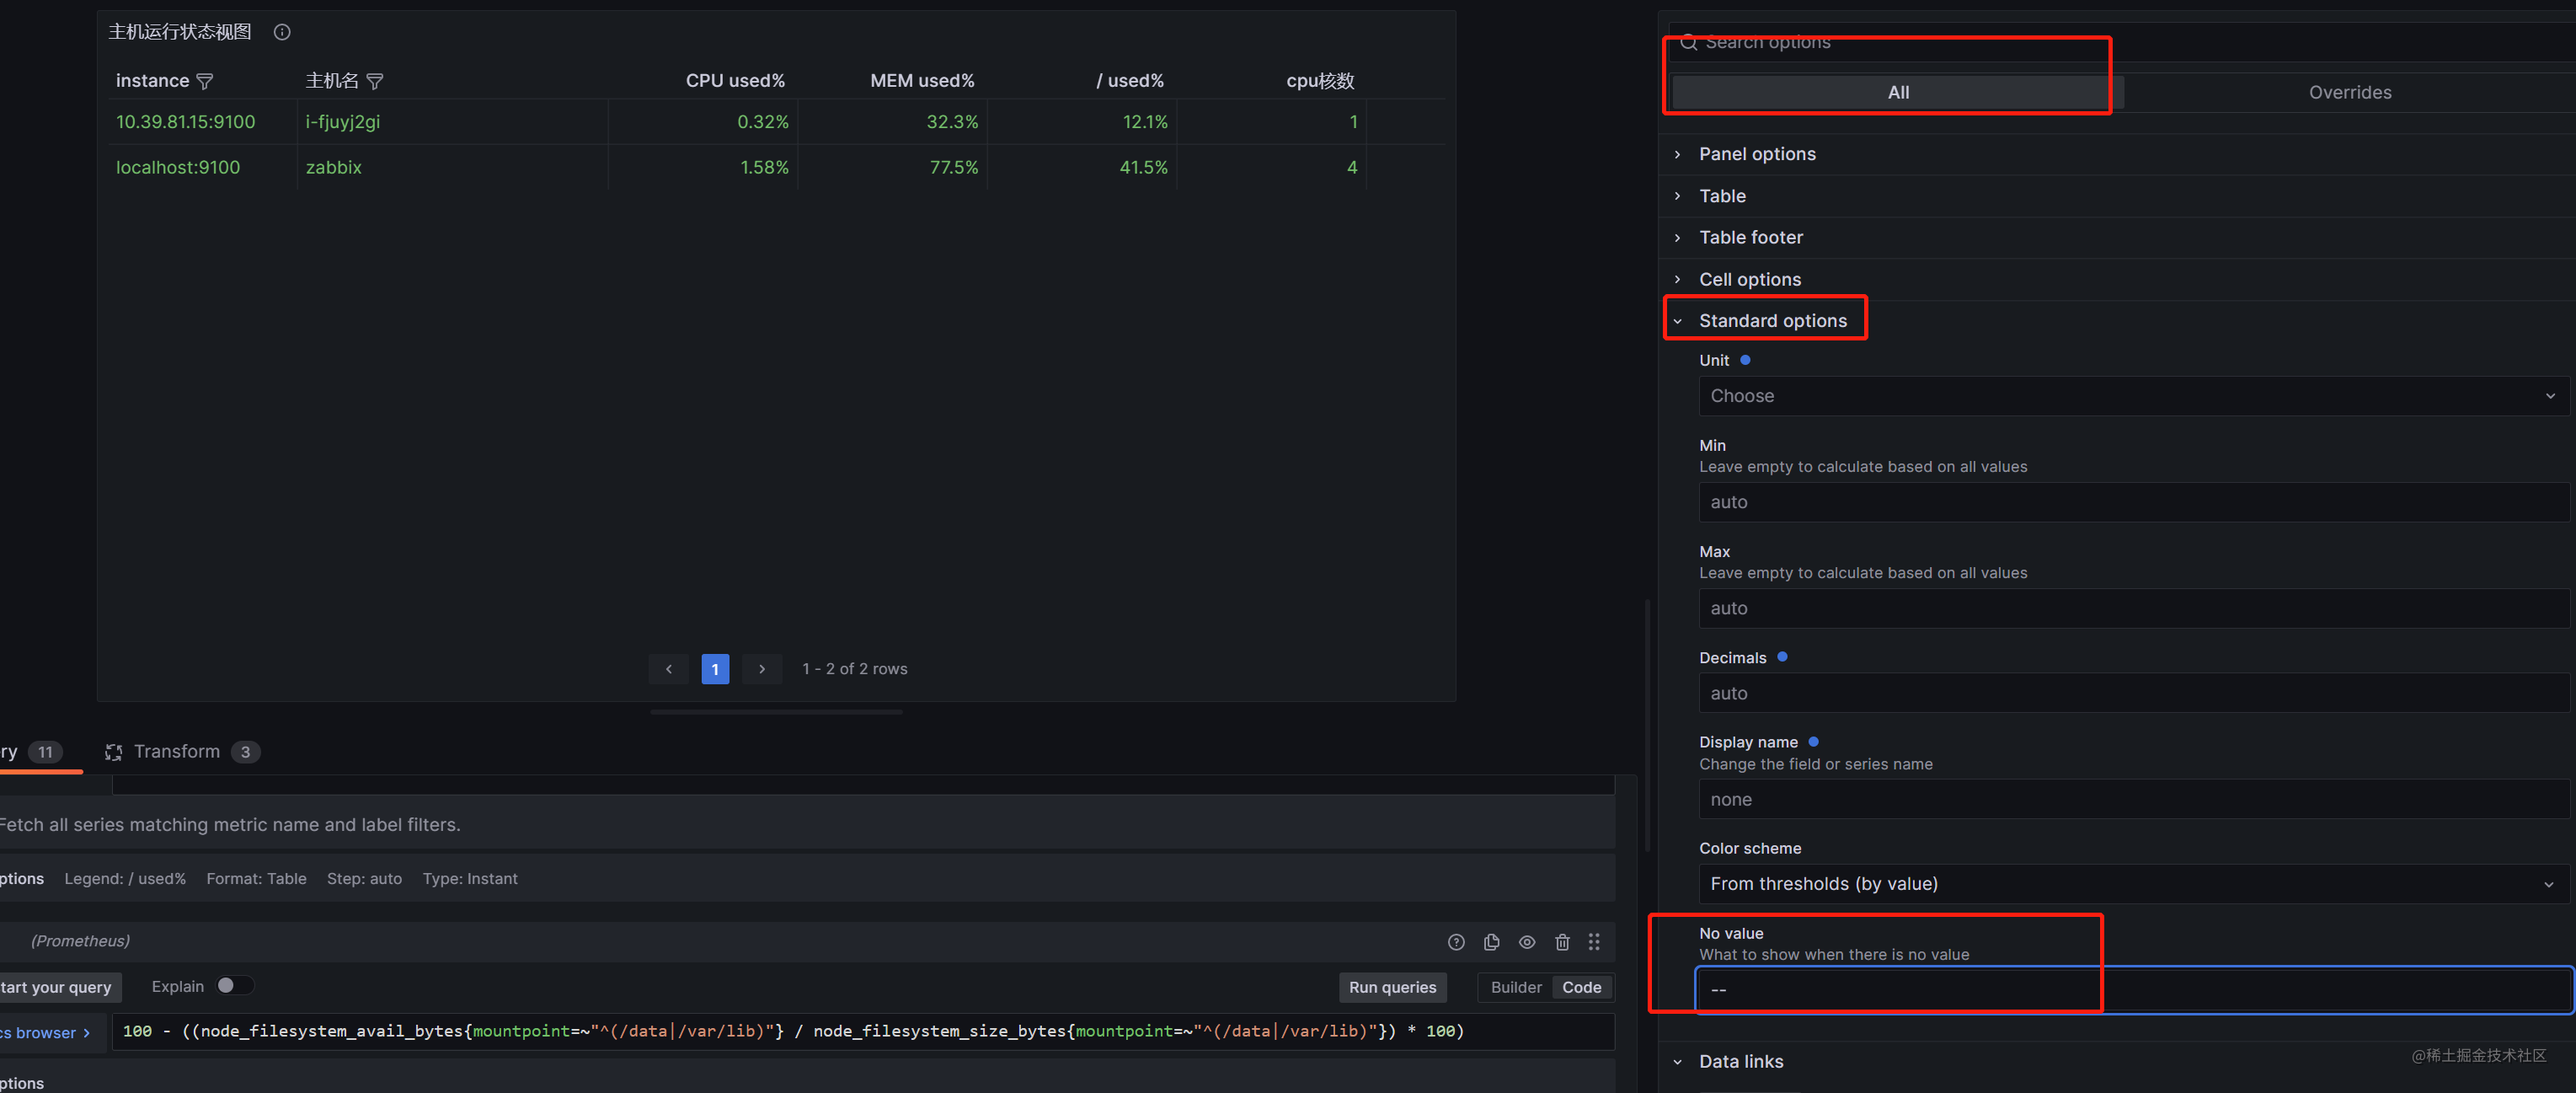This screenshot has height=1093, width=2576.
Task: Open the Color scheme dropdown
Action: [2132, 884]
